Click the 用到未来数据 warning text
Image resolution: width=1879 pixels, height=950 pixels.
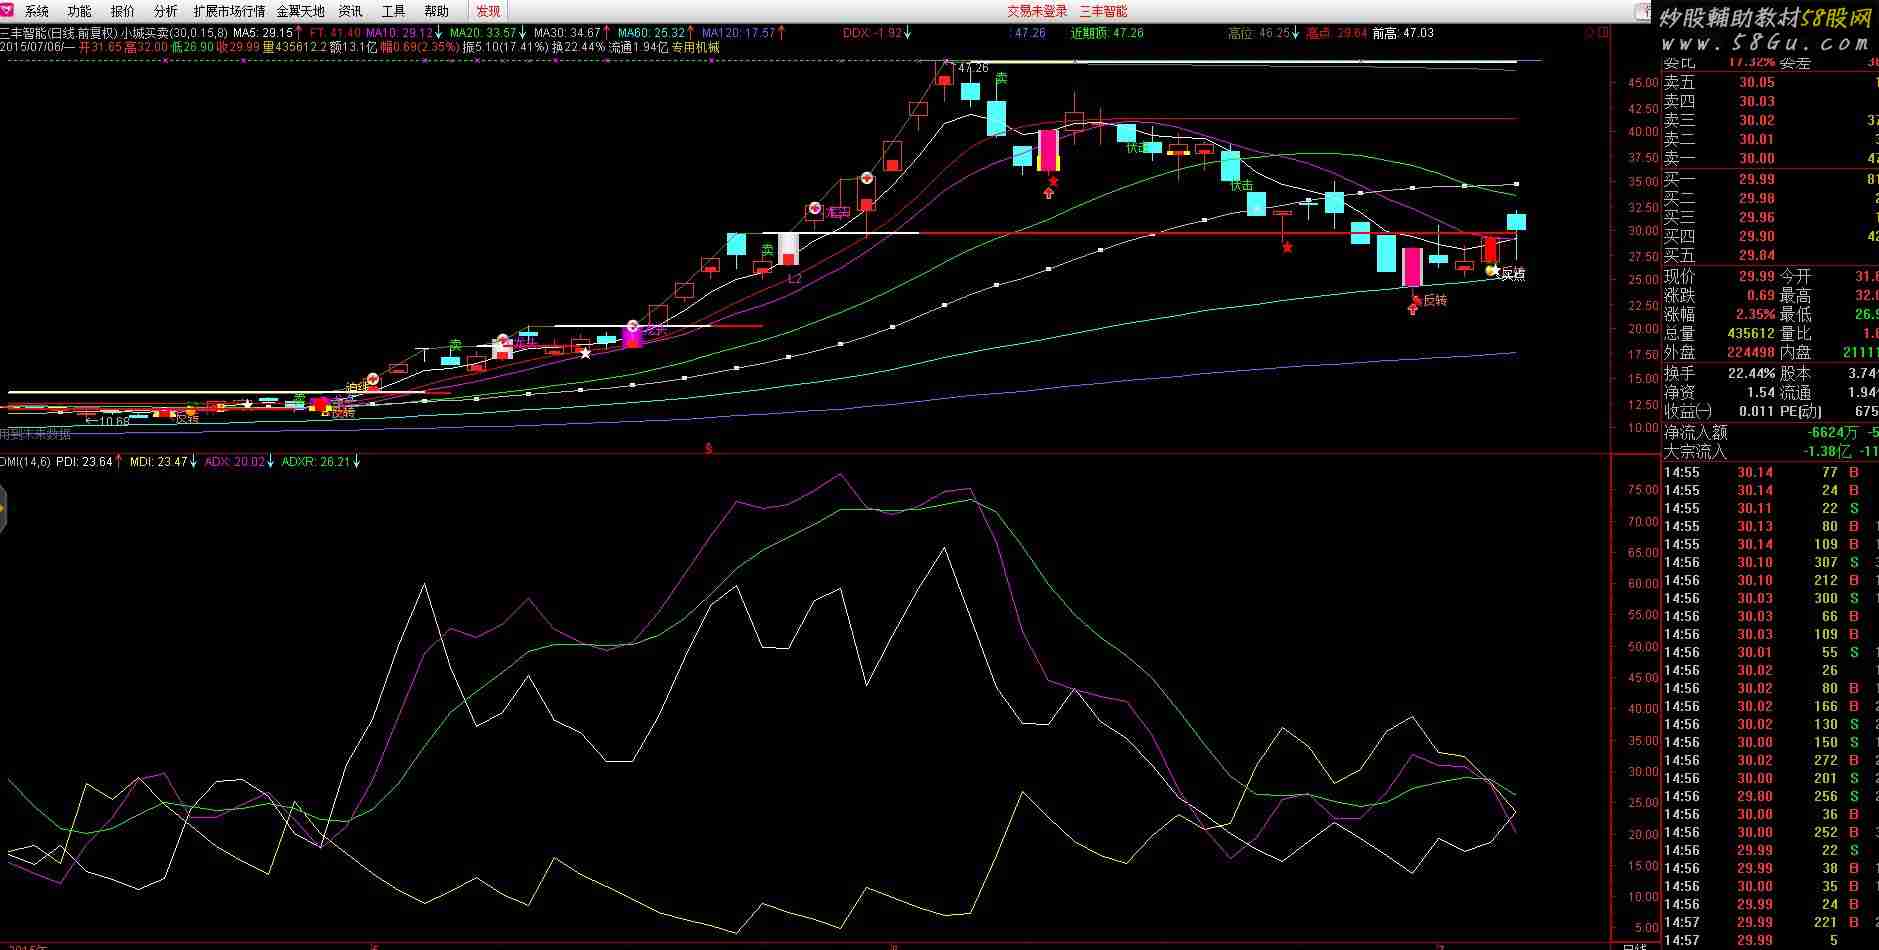click(x=35, y=434)
